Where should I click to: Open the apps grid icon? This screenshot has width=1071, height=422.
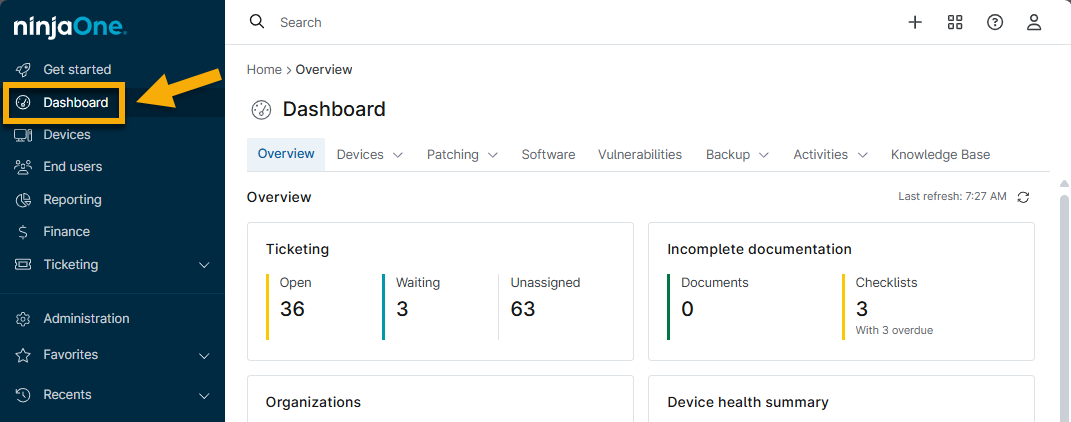[955, 22]
